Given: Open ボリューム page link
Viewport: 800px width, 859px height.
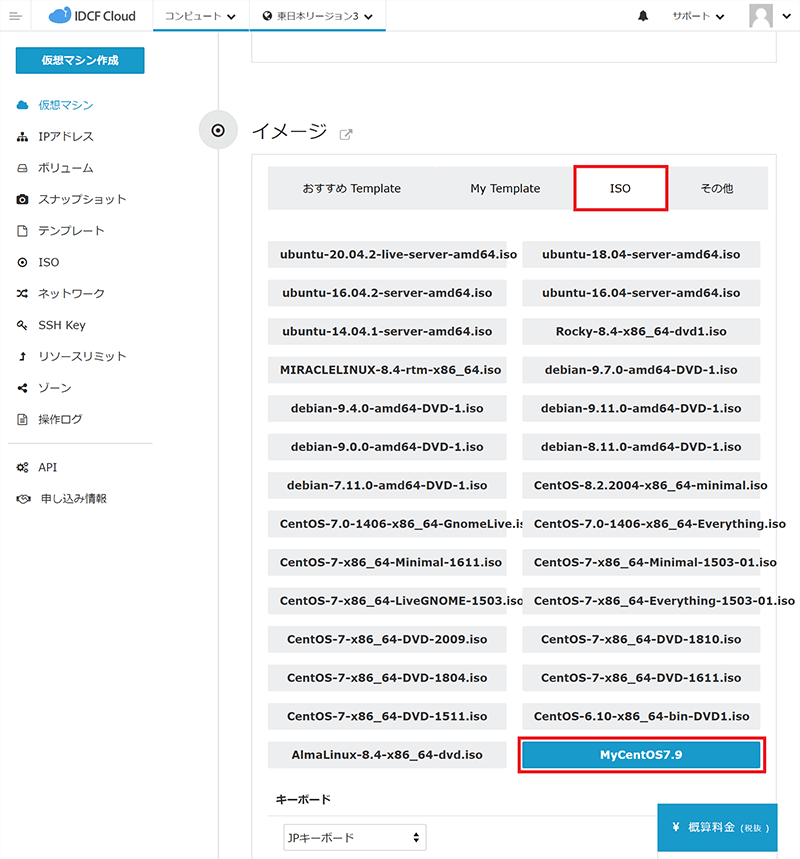Looking at the screenshot, I should click(x=65, y=168).
